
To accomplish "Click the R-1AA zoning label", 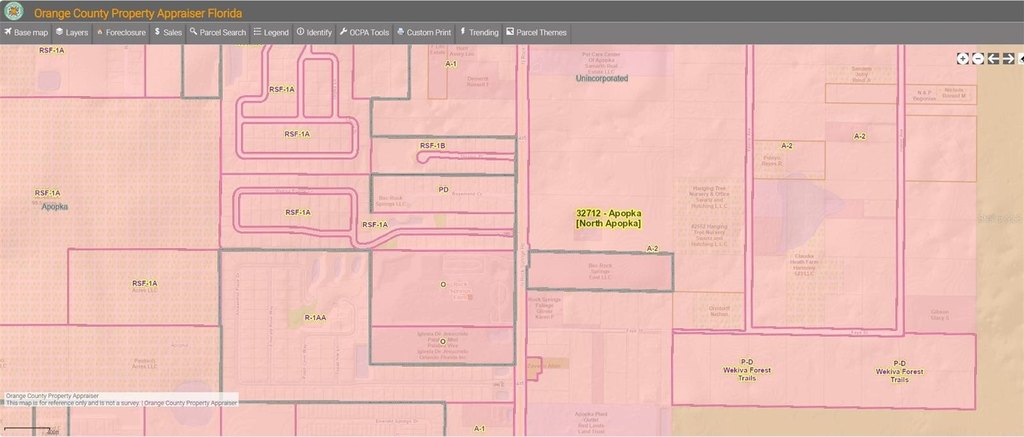I will point(315,317).
